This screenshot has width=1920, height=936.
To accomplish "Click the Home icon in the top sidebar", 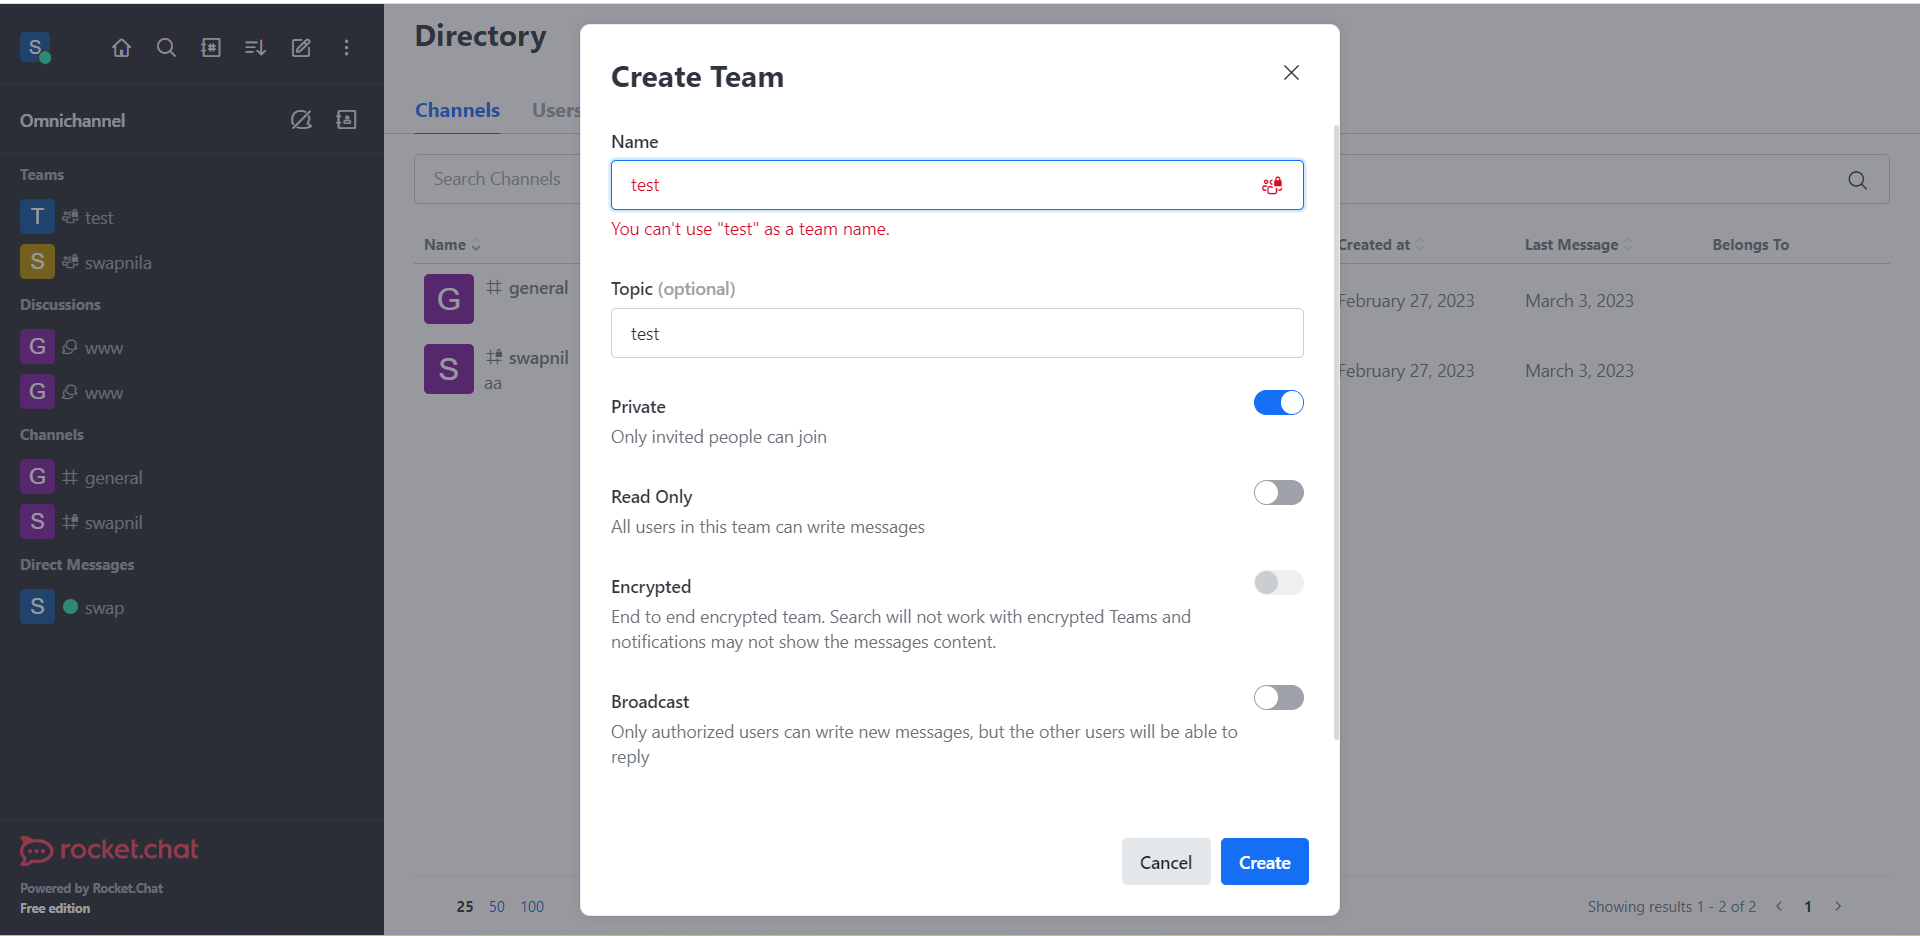I will click(121, 47).
